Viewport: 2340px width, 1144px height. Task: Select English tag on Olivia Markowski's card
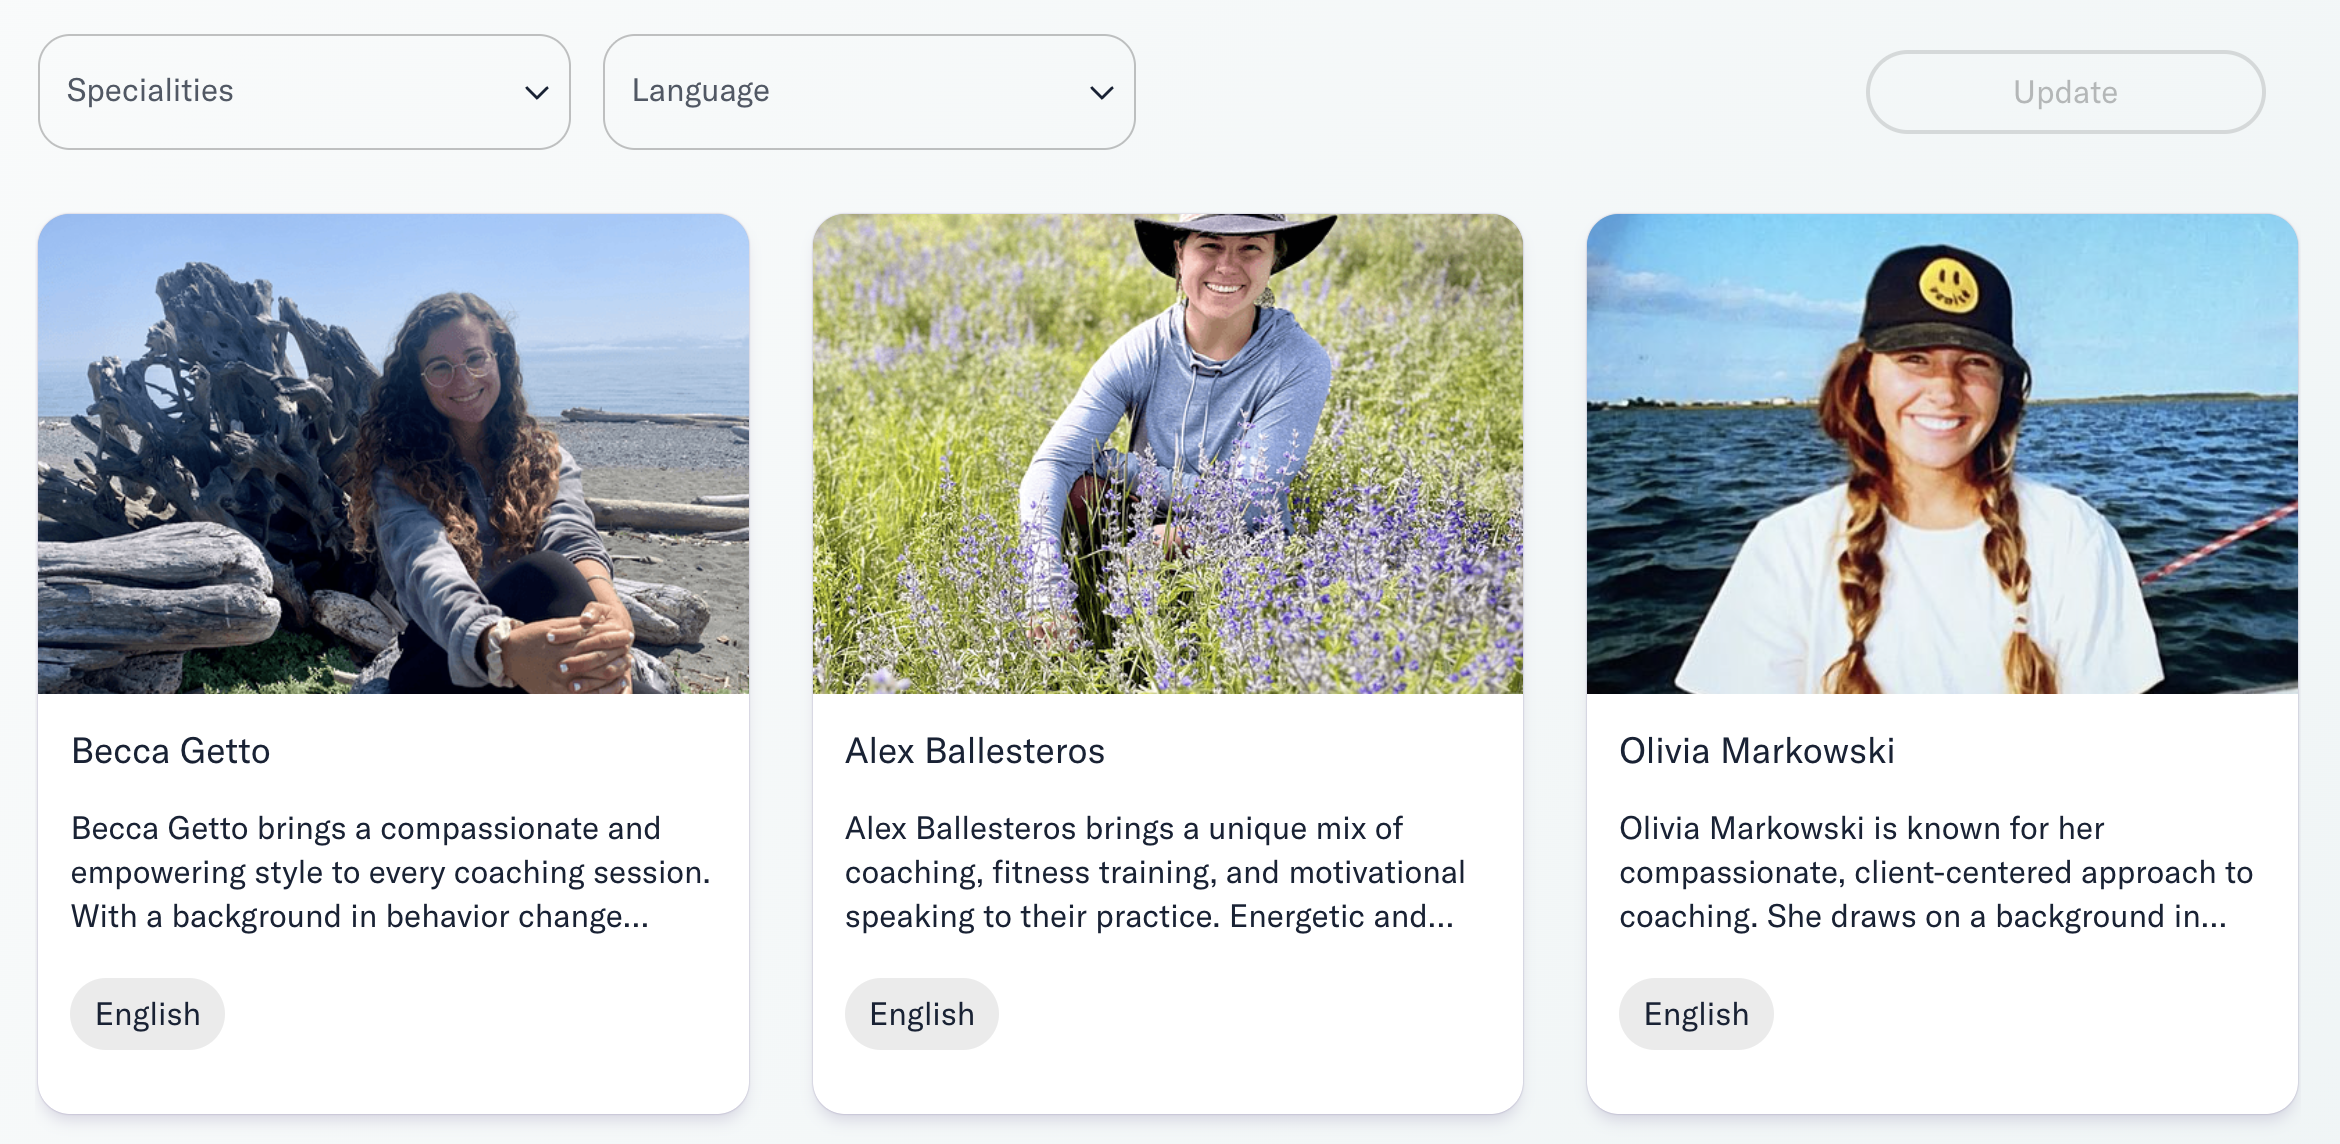[1696, 1014]
